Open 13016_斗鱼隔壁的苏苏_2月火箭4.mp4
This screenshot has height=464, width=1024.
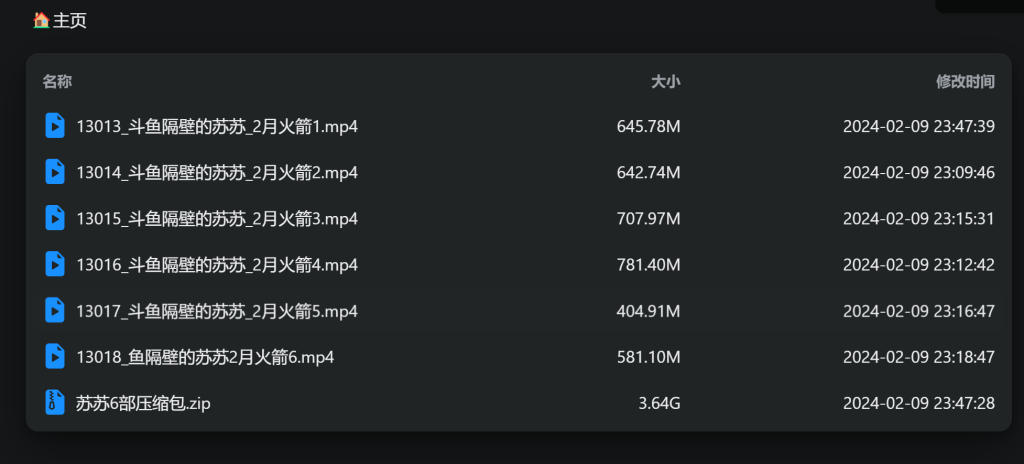pos(217,265)
